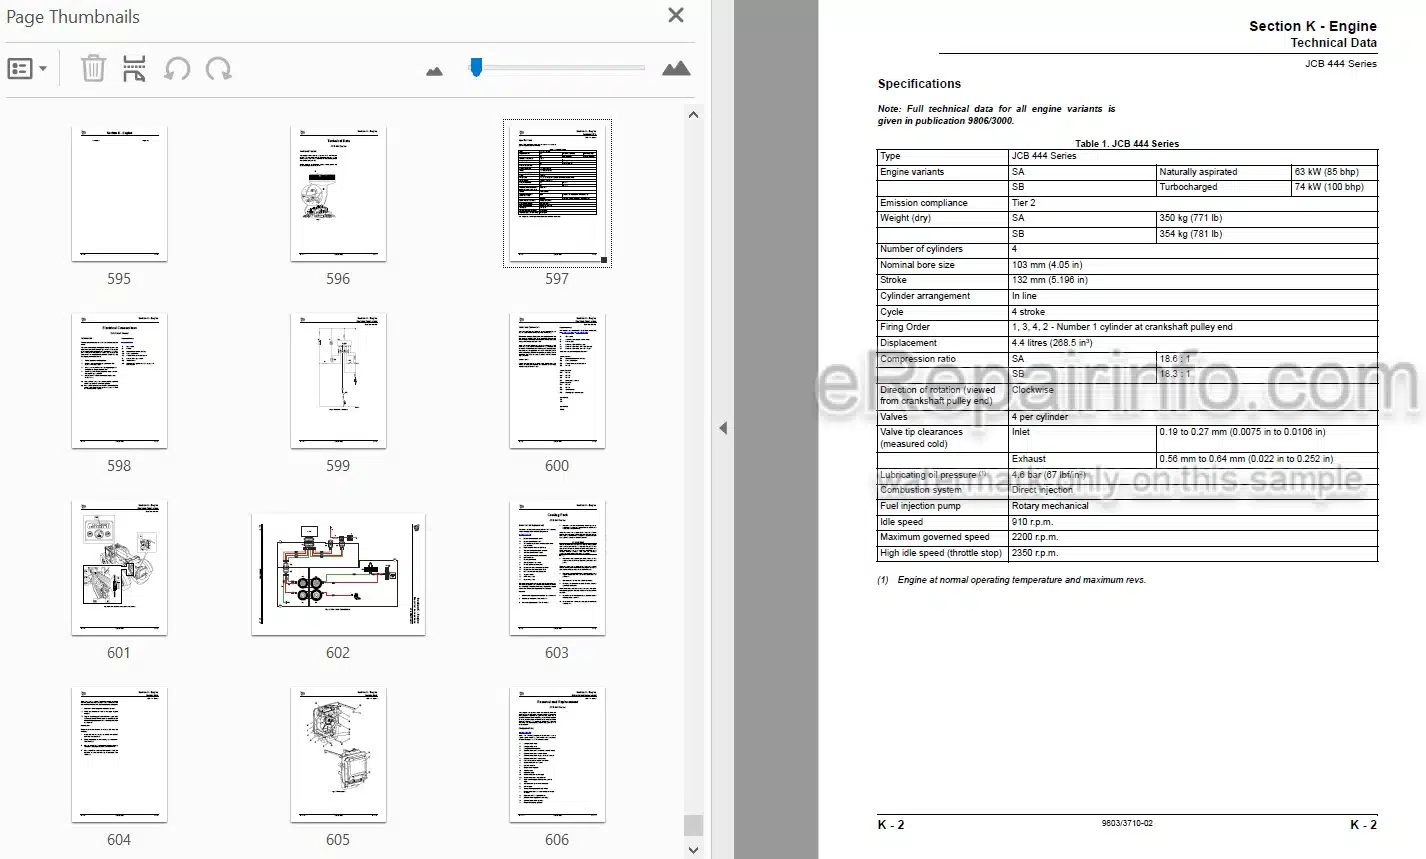Delete selected page with trash icon
Viewport: 1426px width, 859px height.
tap(93, 68)
